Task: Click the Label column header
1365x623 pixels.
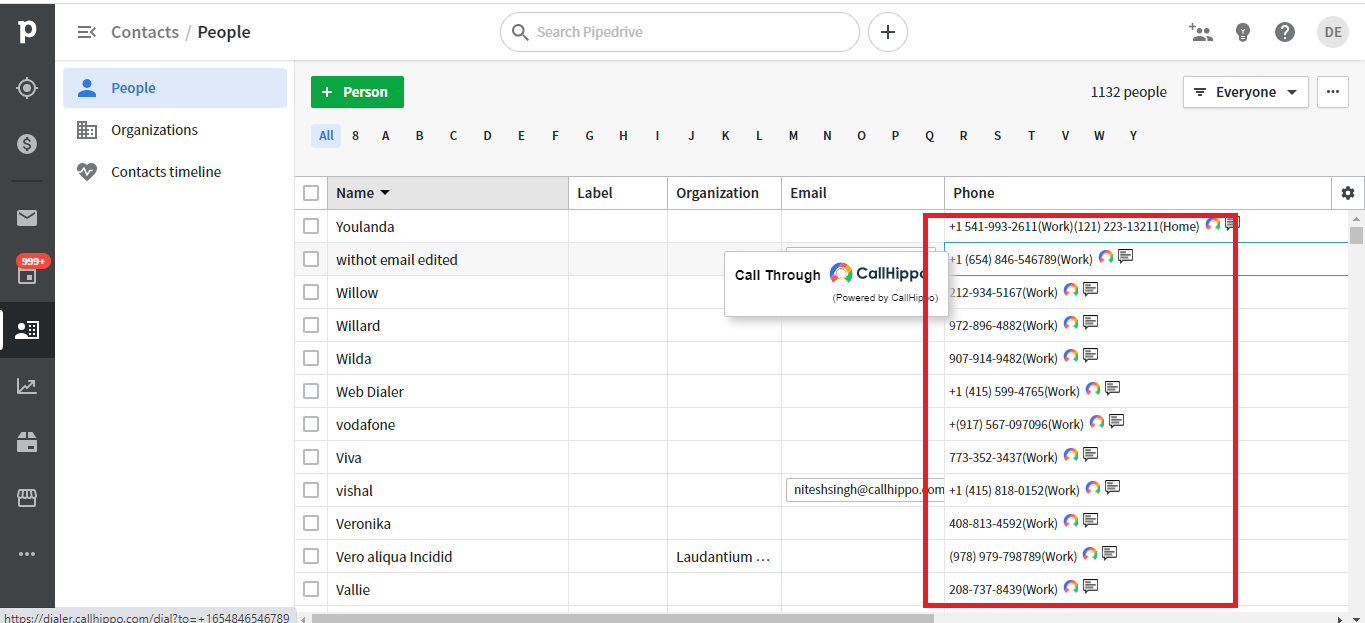Action: click(618, 193)
